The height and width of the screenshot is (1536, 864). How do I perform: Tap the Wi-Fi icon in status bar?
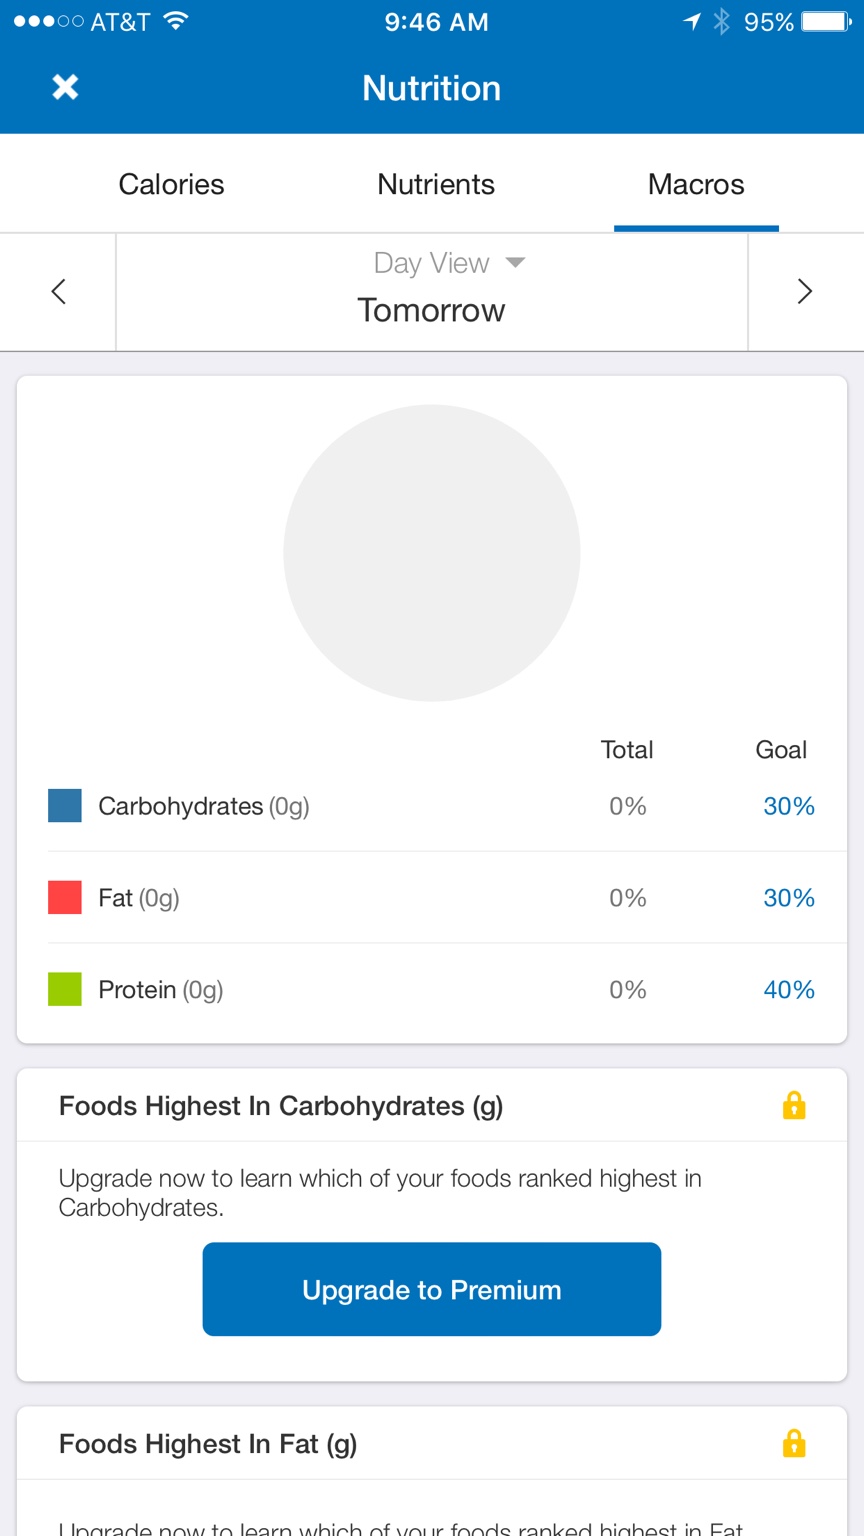[x=176, y=21]
